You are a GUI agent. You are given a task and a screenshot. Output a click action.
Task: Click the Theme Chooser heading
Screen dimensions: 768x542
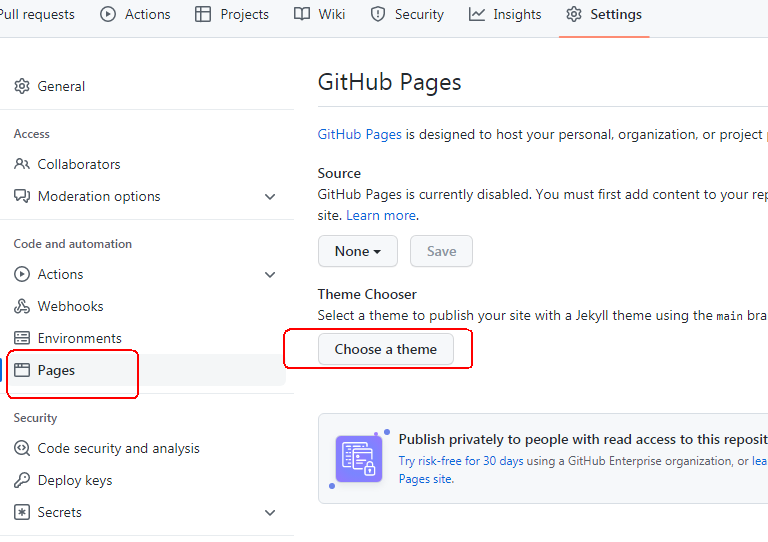367,294
